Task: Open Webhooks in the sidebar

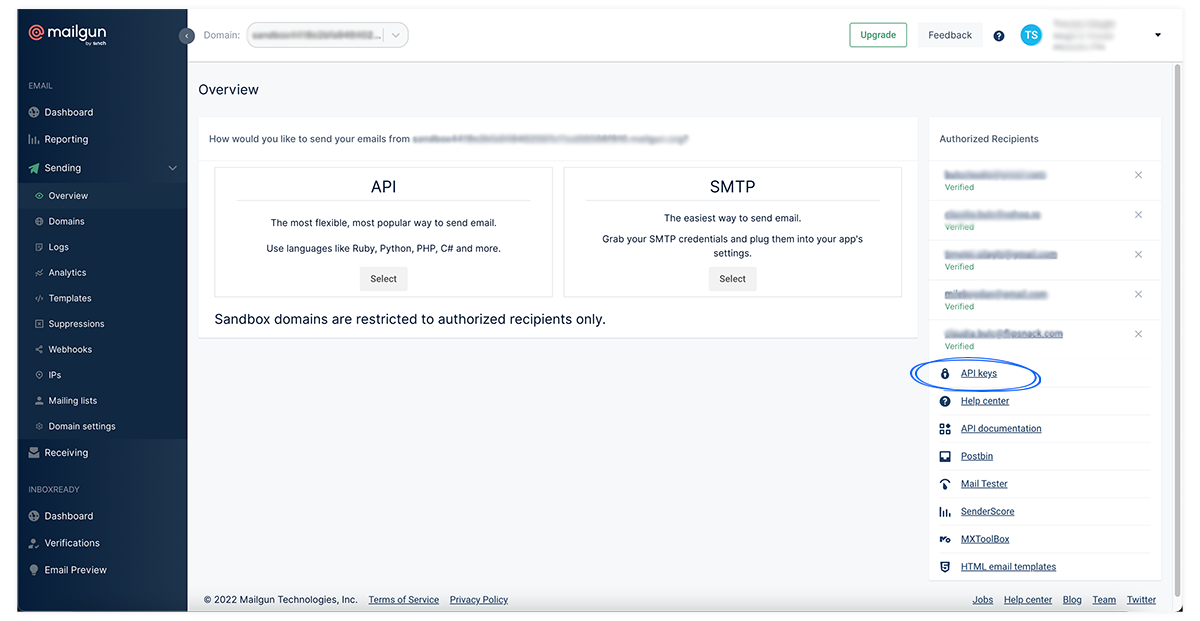Action: [x=70, y=349]
